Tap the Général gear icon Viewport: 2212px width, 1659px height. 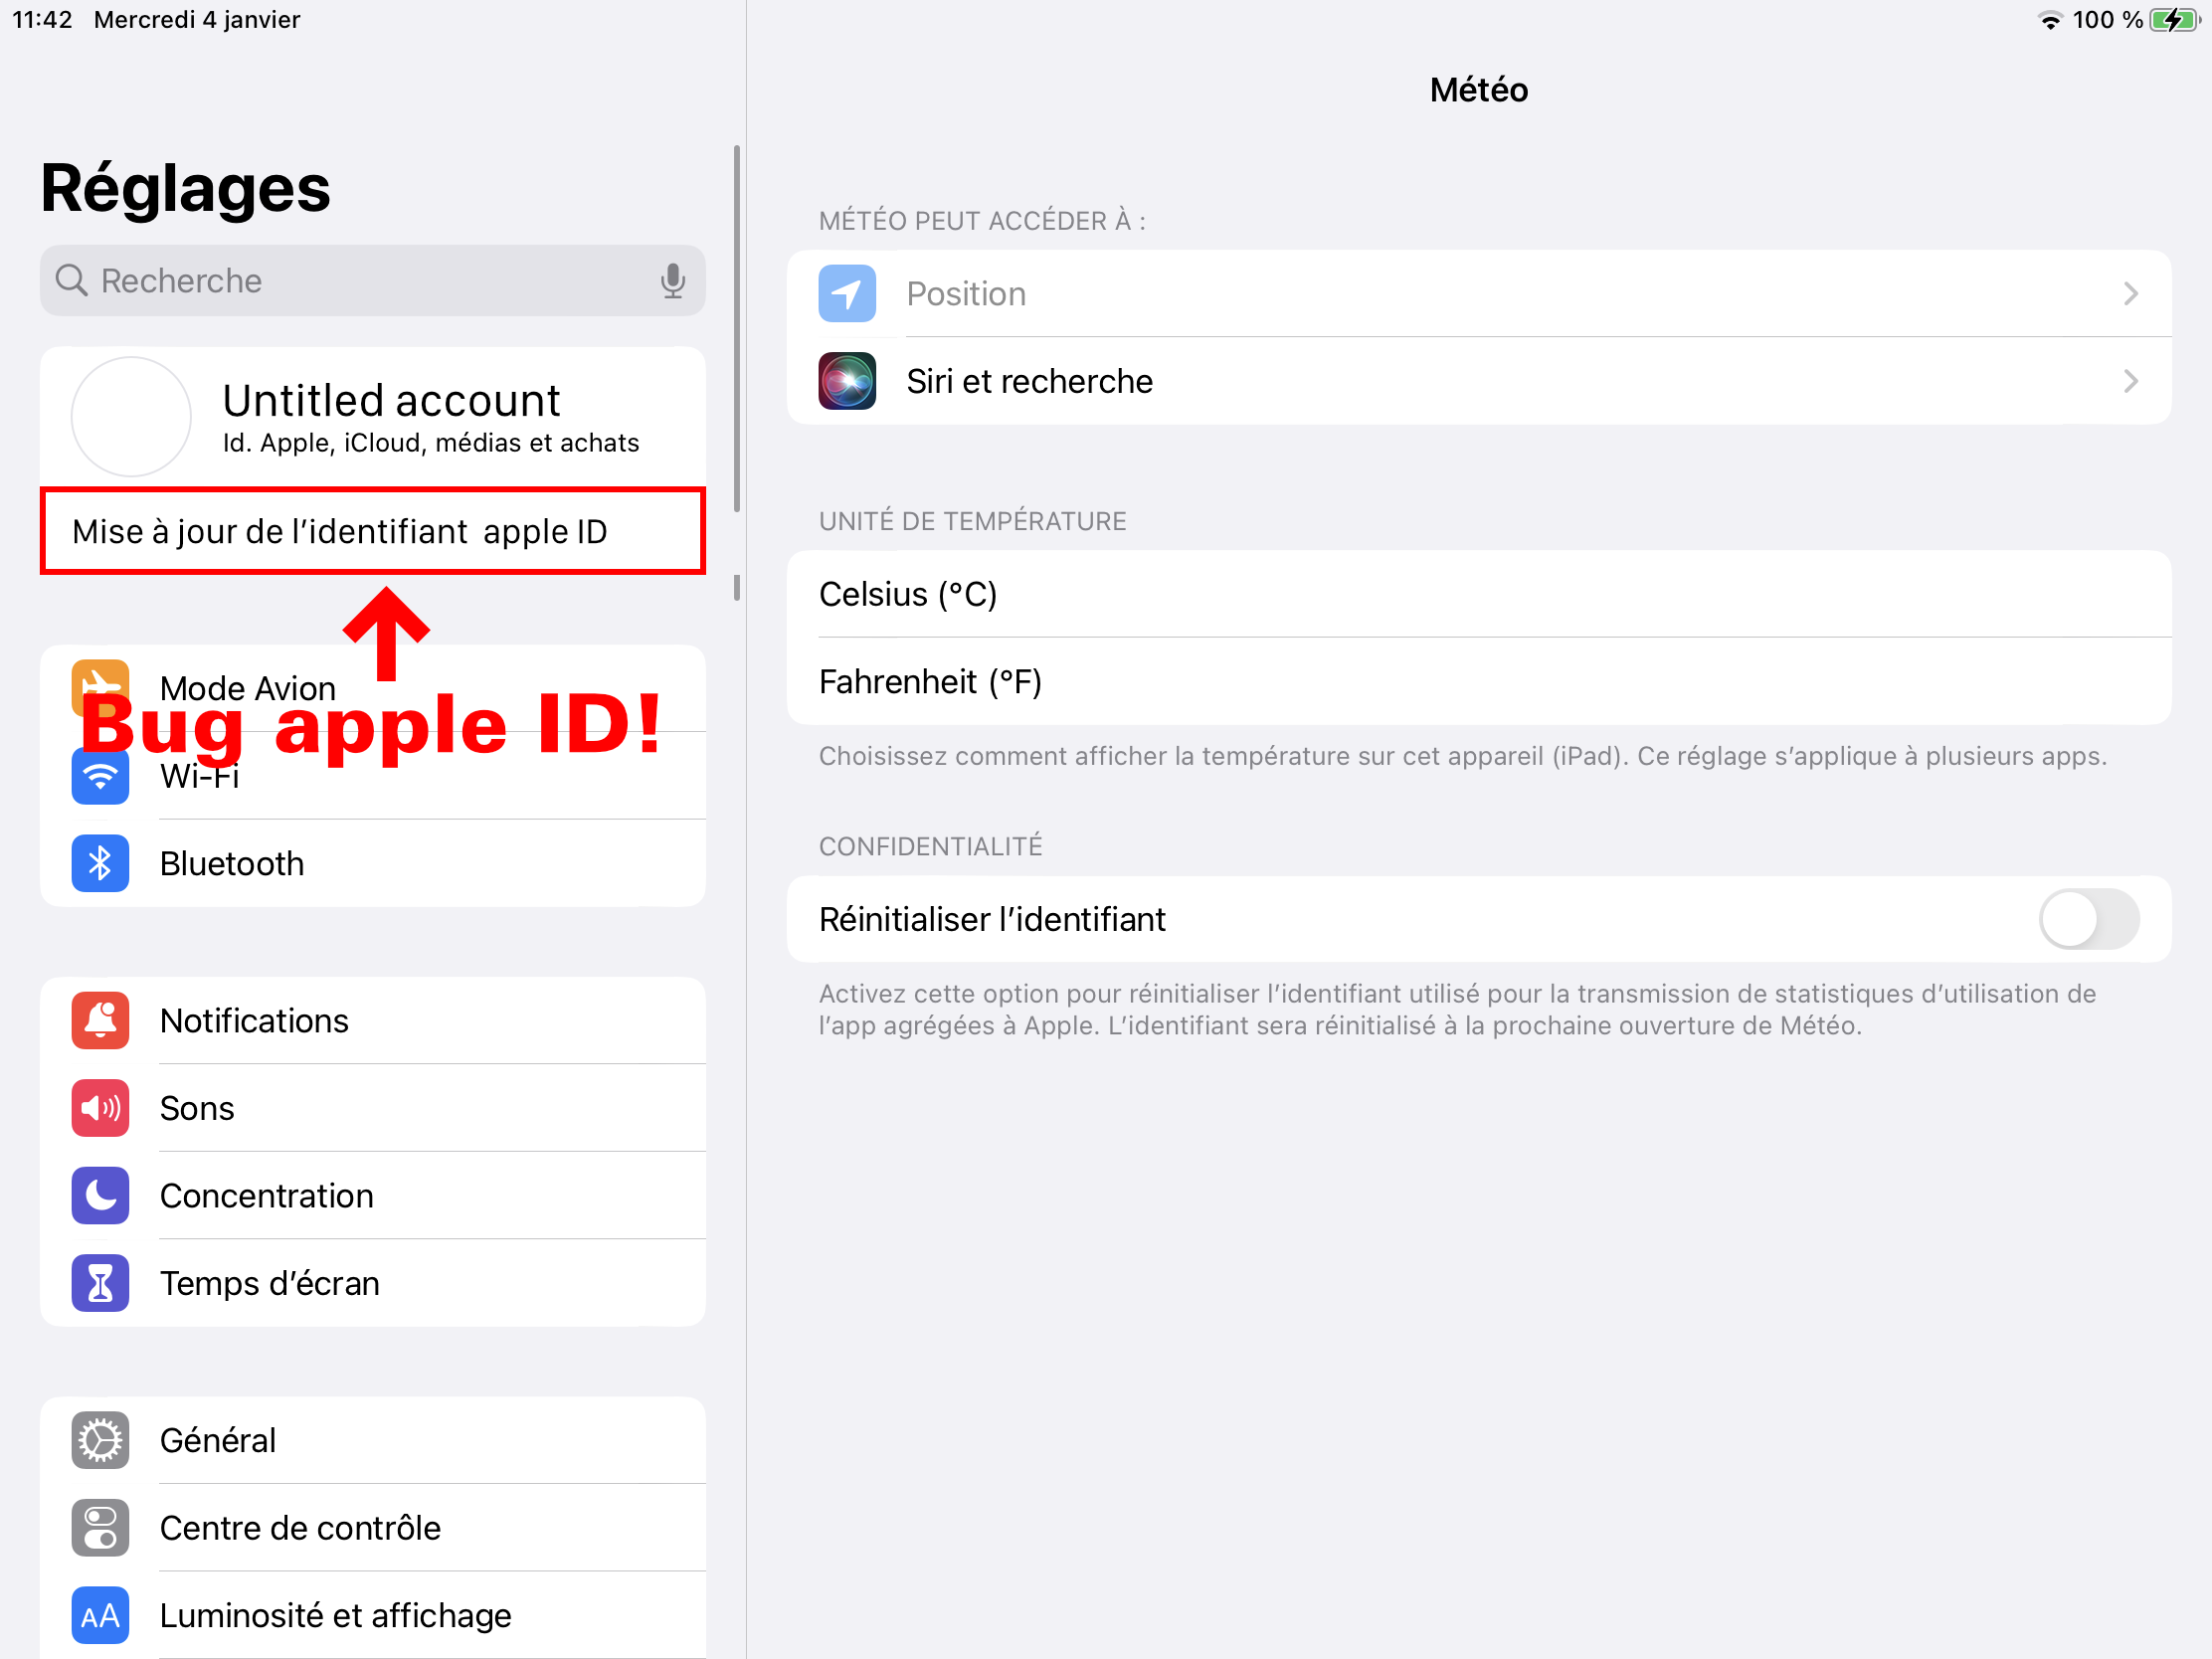(x=100, y=1440)
